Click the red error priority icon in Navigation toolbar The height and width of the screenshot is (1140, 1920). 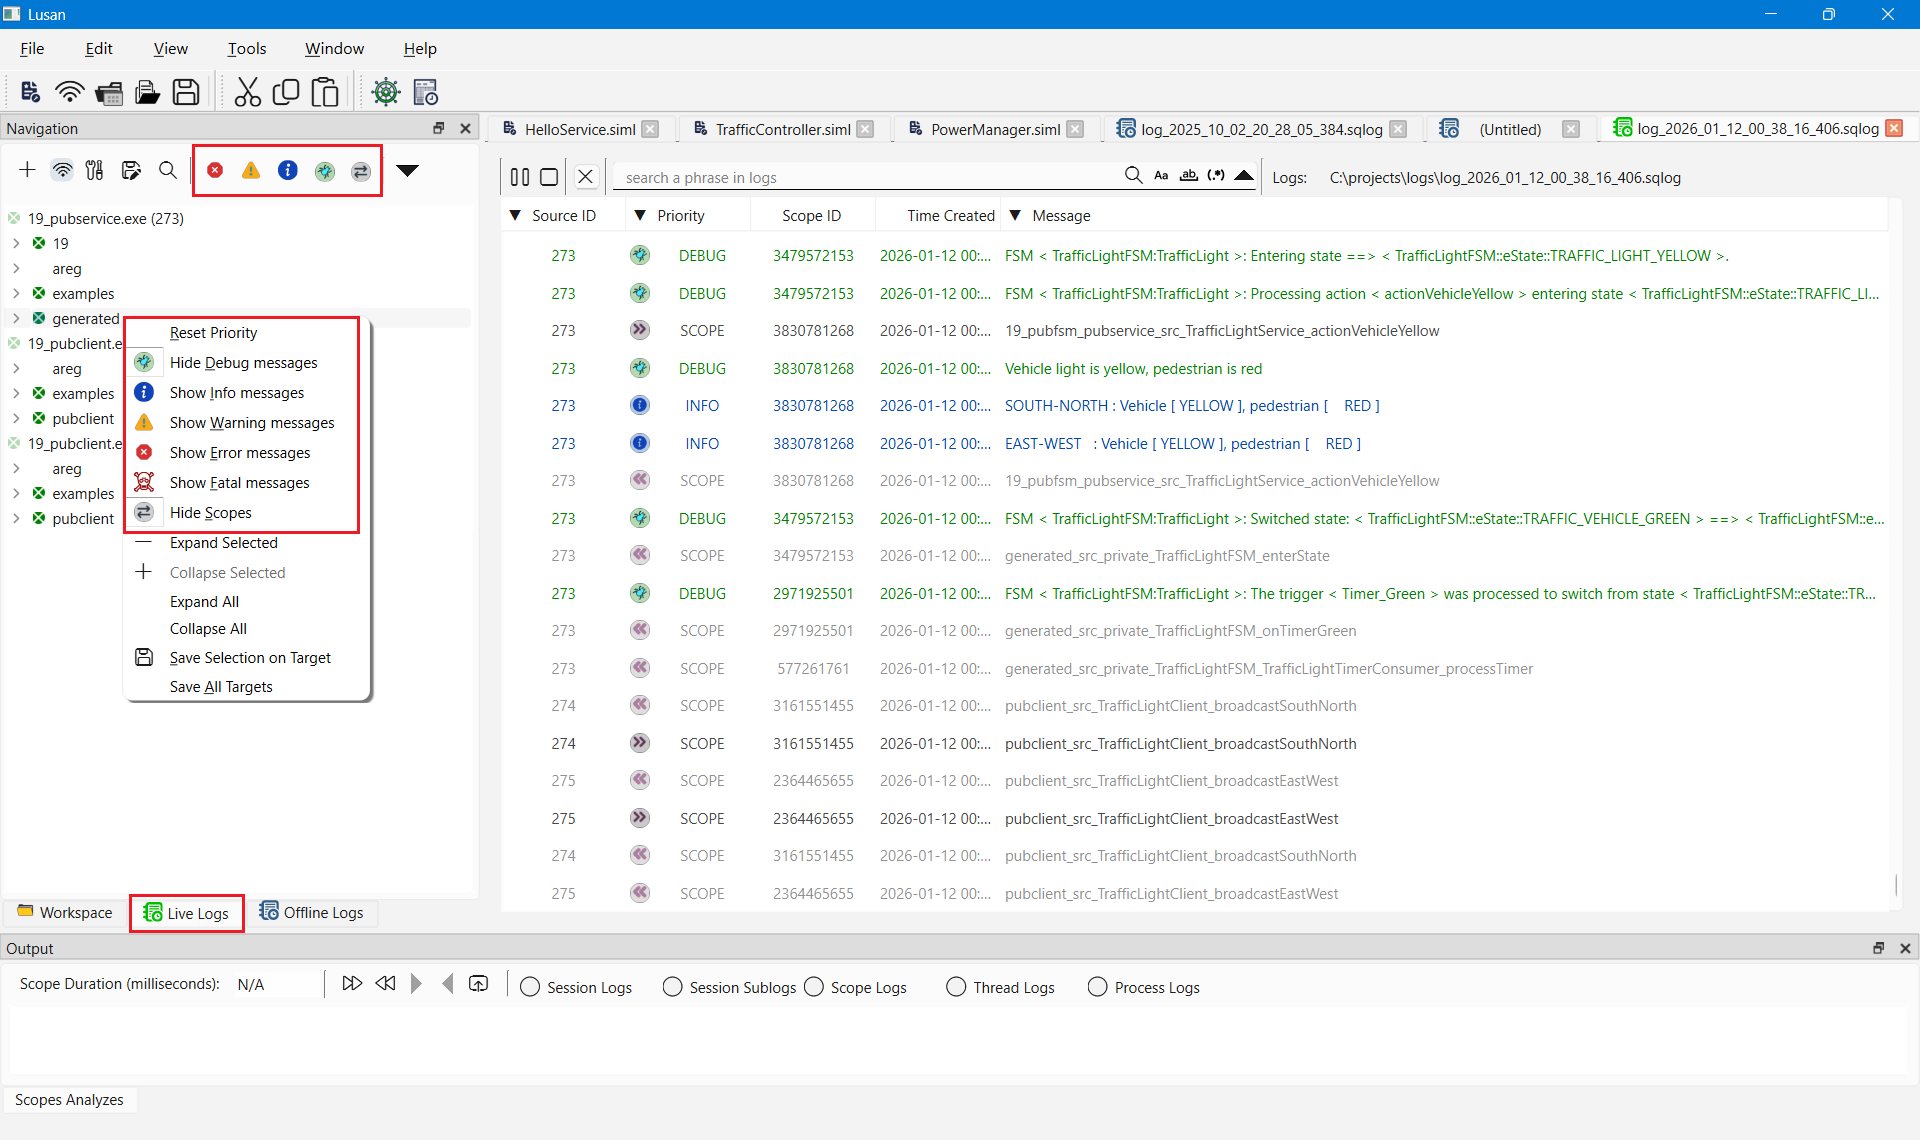(x=215, y=170)
